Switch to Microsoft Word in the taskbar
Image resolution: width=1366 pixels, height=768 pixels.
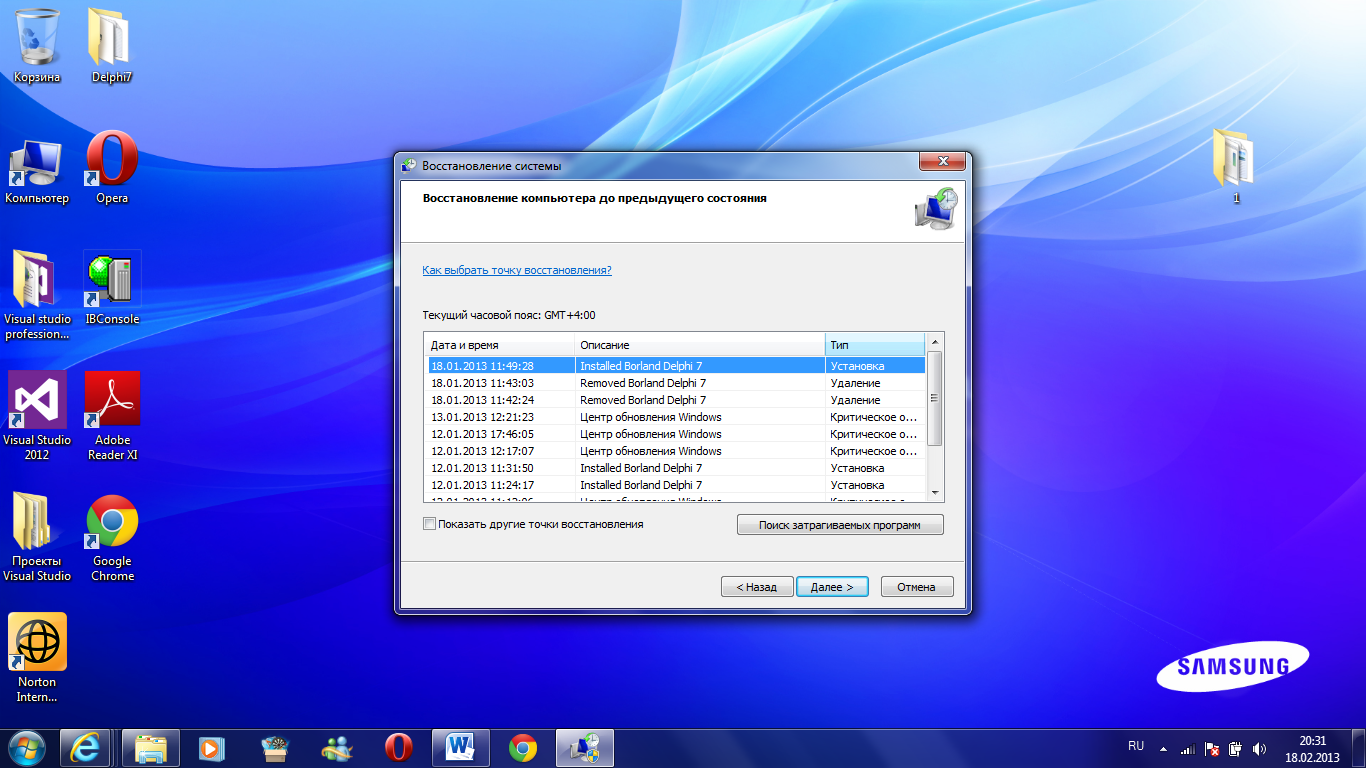point(461,748)
